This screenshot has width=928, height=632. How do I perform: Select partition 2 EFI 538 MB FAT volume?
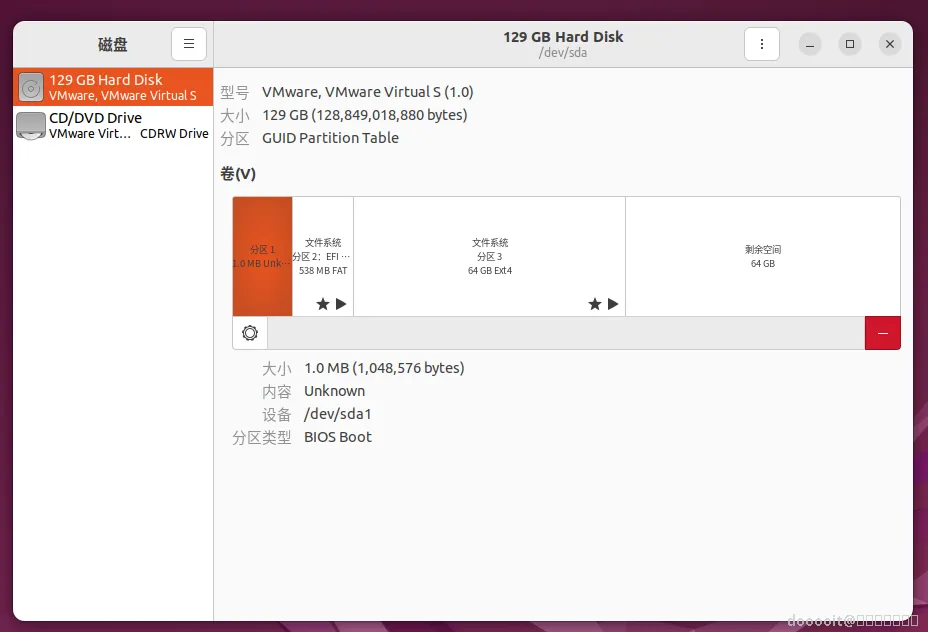tap(323, 256)
